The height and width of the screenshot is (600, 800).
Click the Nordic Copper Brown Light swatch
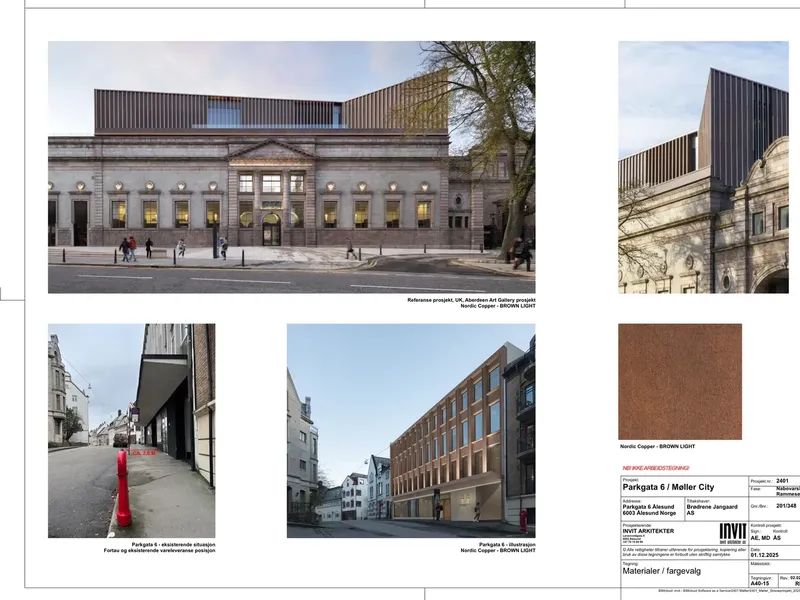(x=680, y=382)
